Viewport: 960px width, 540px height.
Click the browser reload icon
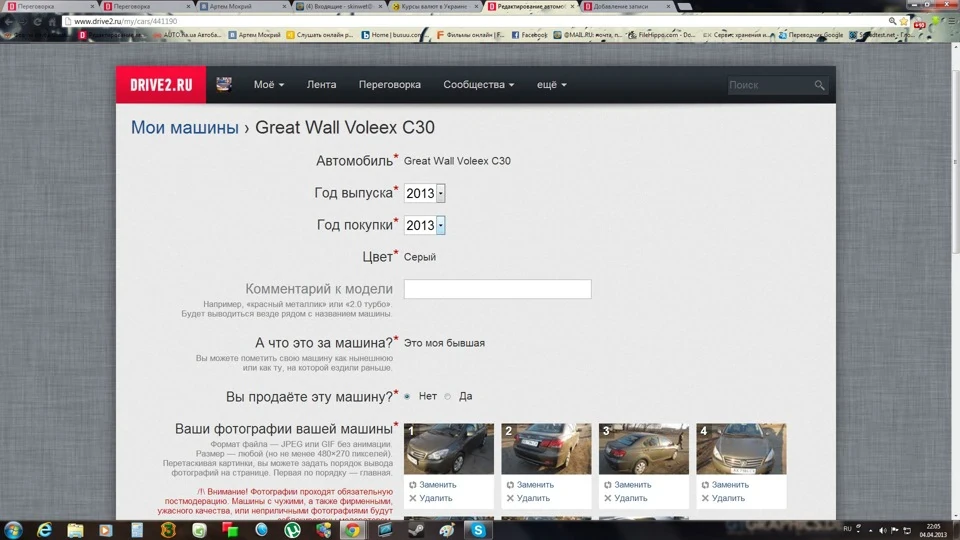coord(37,21)
